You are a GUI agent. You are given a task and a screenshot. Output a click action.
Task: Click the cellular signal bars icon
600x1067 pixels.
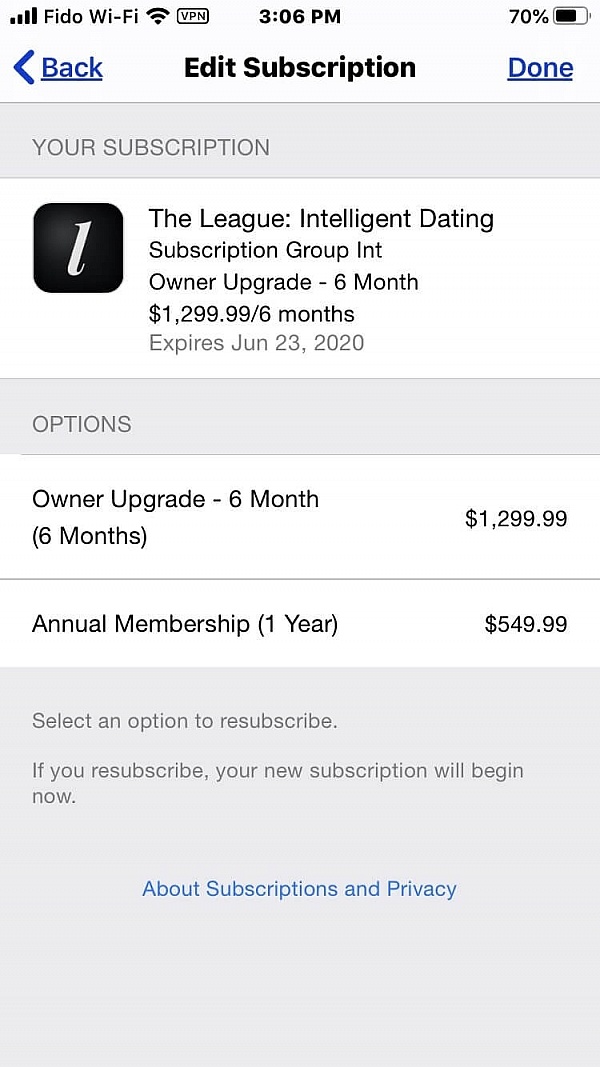(x=23, y=16)
